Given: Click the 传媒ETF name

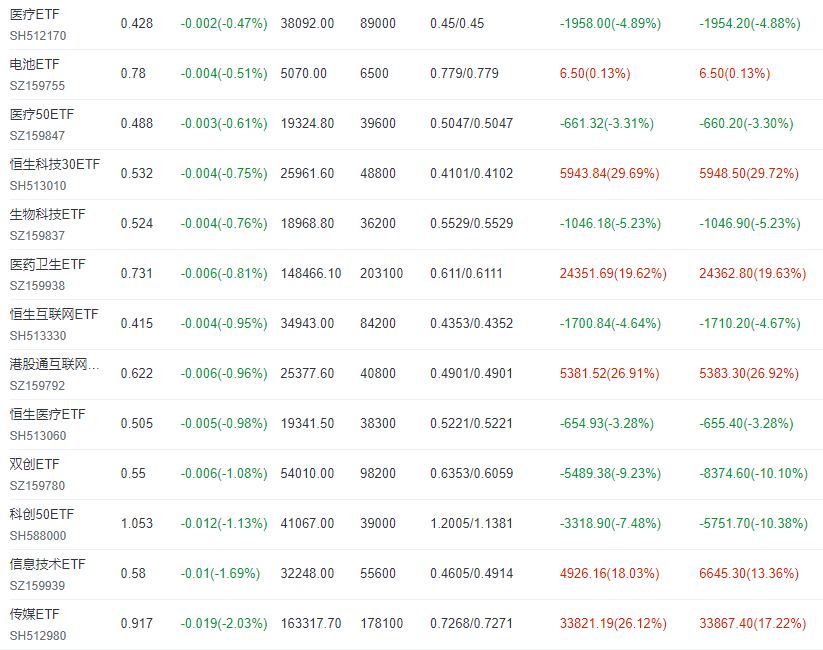Looking at the screenshot, I should [35, 614].
